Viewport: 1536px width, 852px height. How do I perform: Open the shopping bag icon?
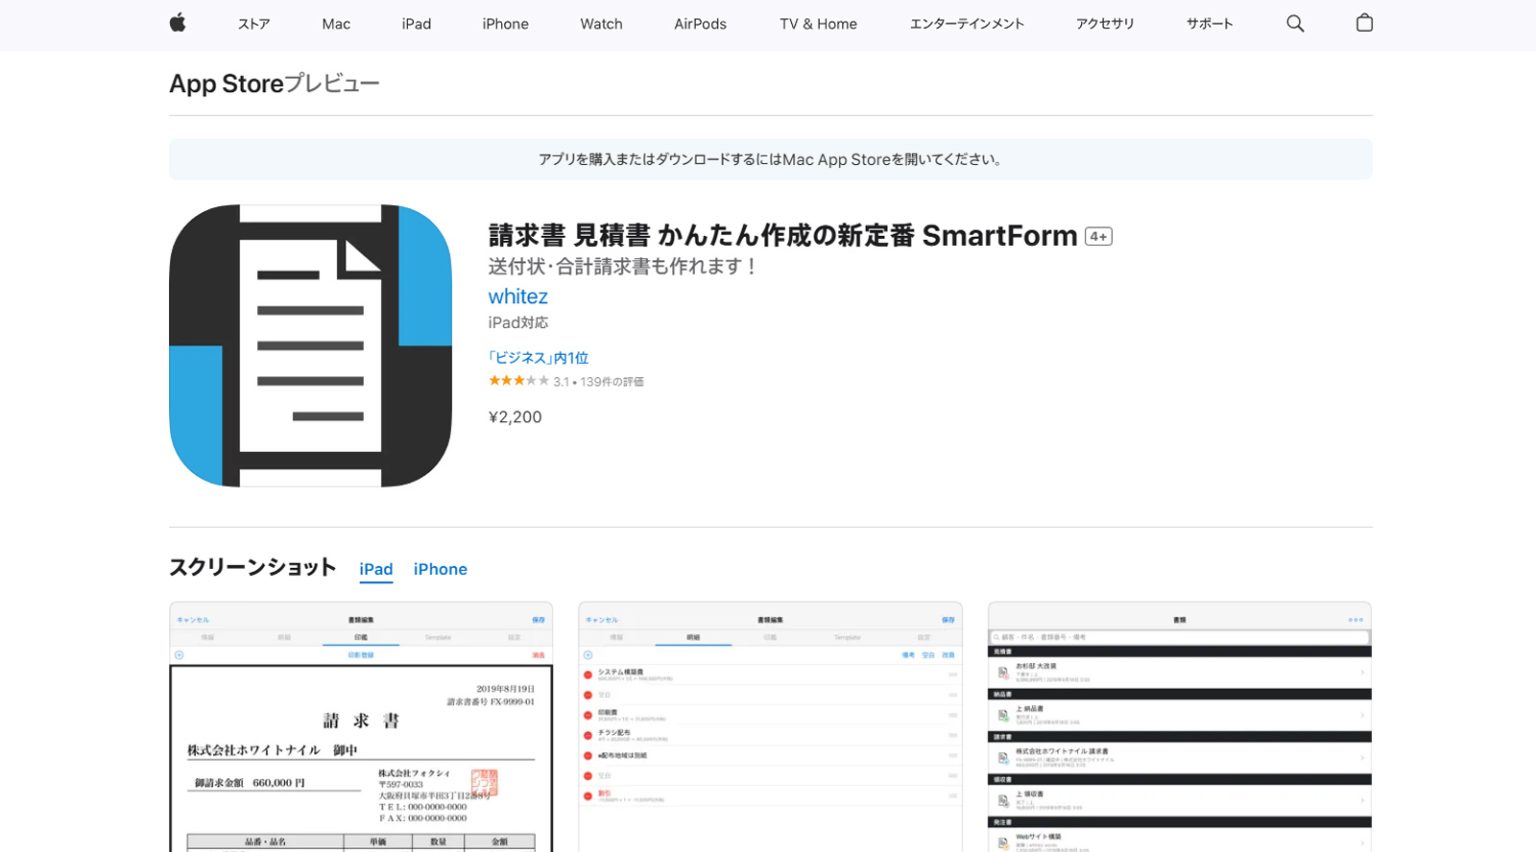point(1364,23)
